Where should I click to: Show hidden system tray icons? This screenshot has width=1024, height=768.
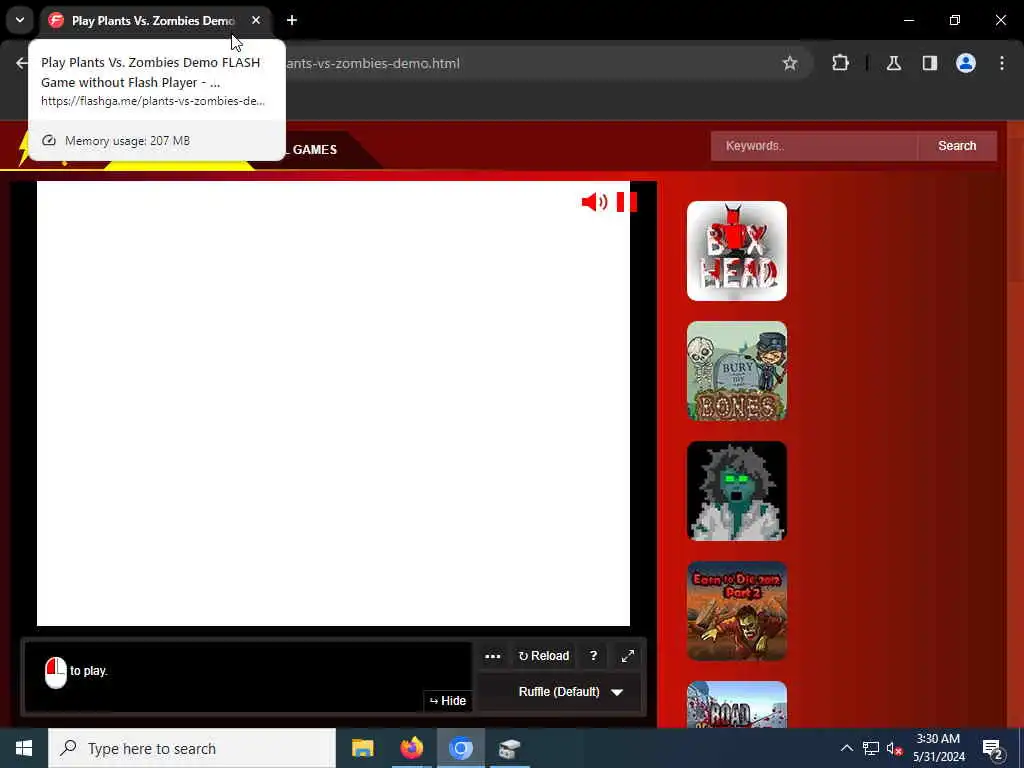[x=846, y=748]
